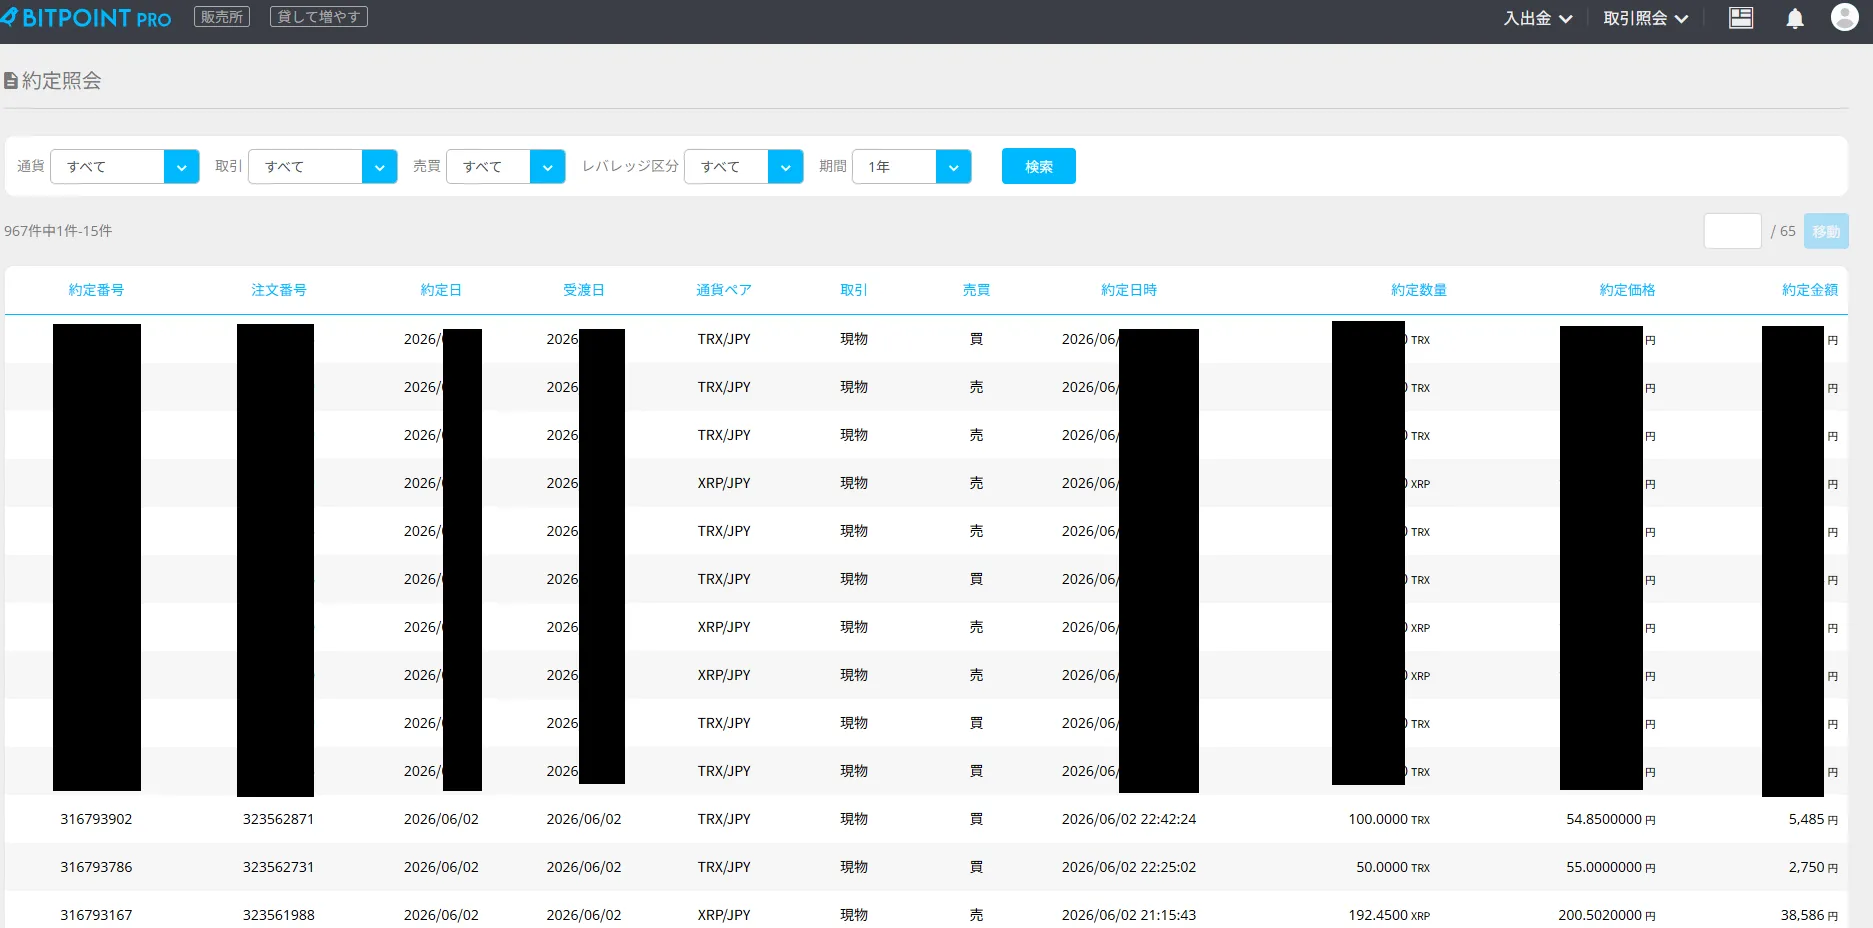Sort by 約定日時 column header
Screen dimensions: 1873x928
point(1129,290)
